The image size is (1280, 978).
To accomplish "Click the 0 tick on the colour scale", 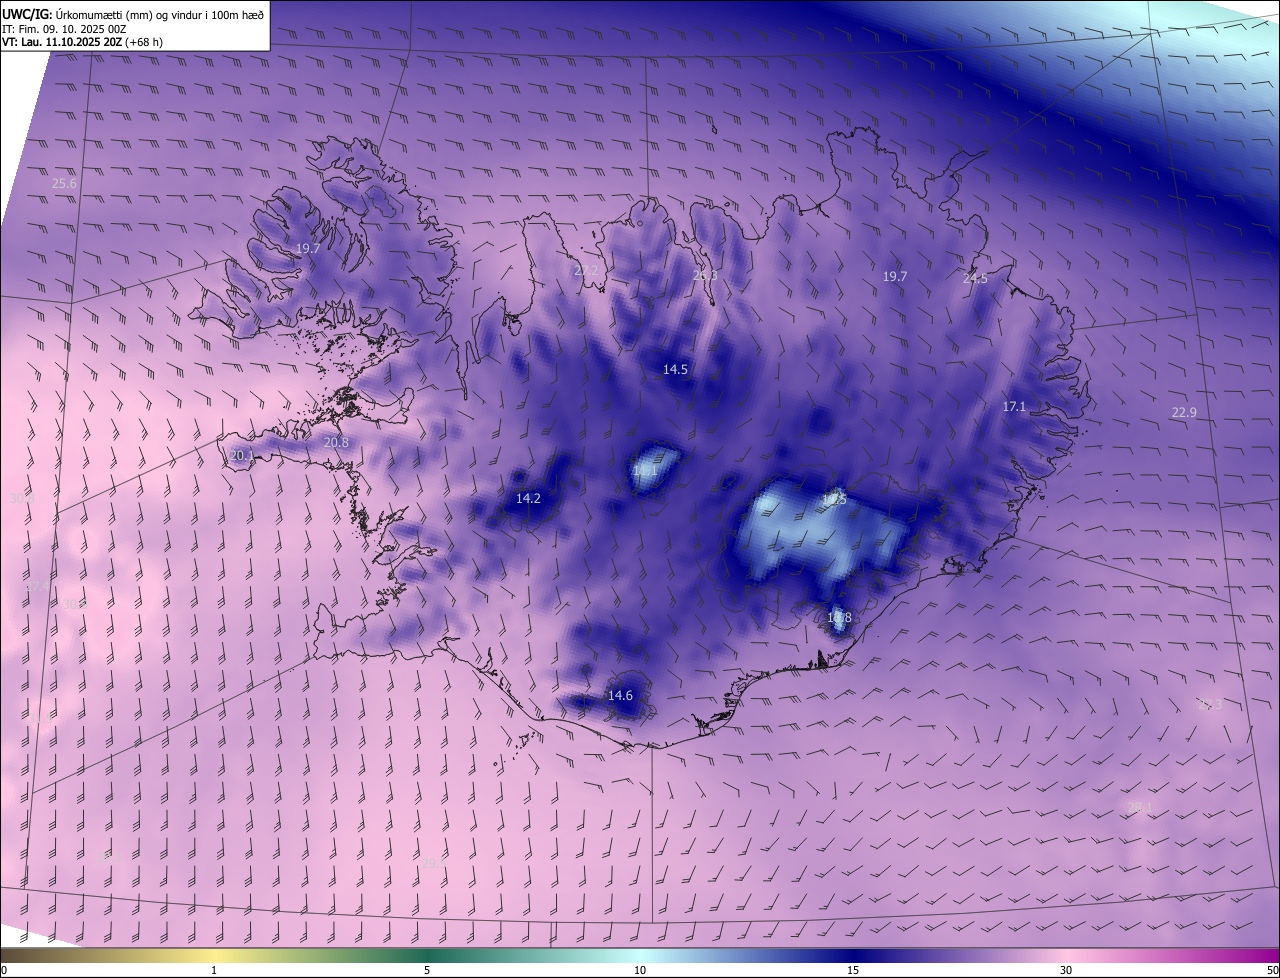I will [4, 970].
